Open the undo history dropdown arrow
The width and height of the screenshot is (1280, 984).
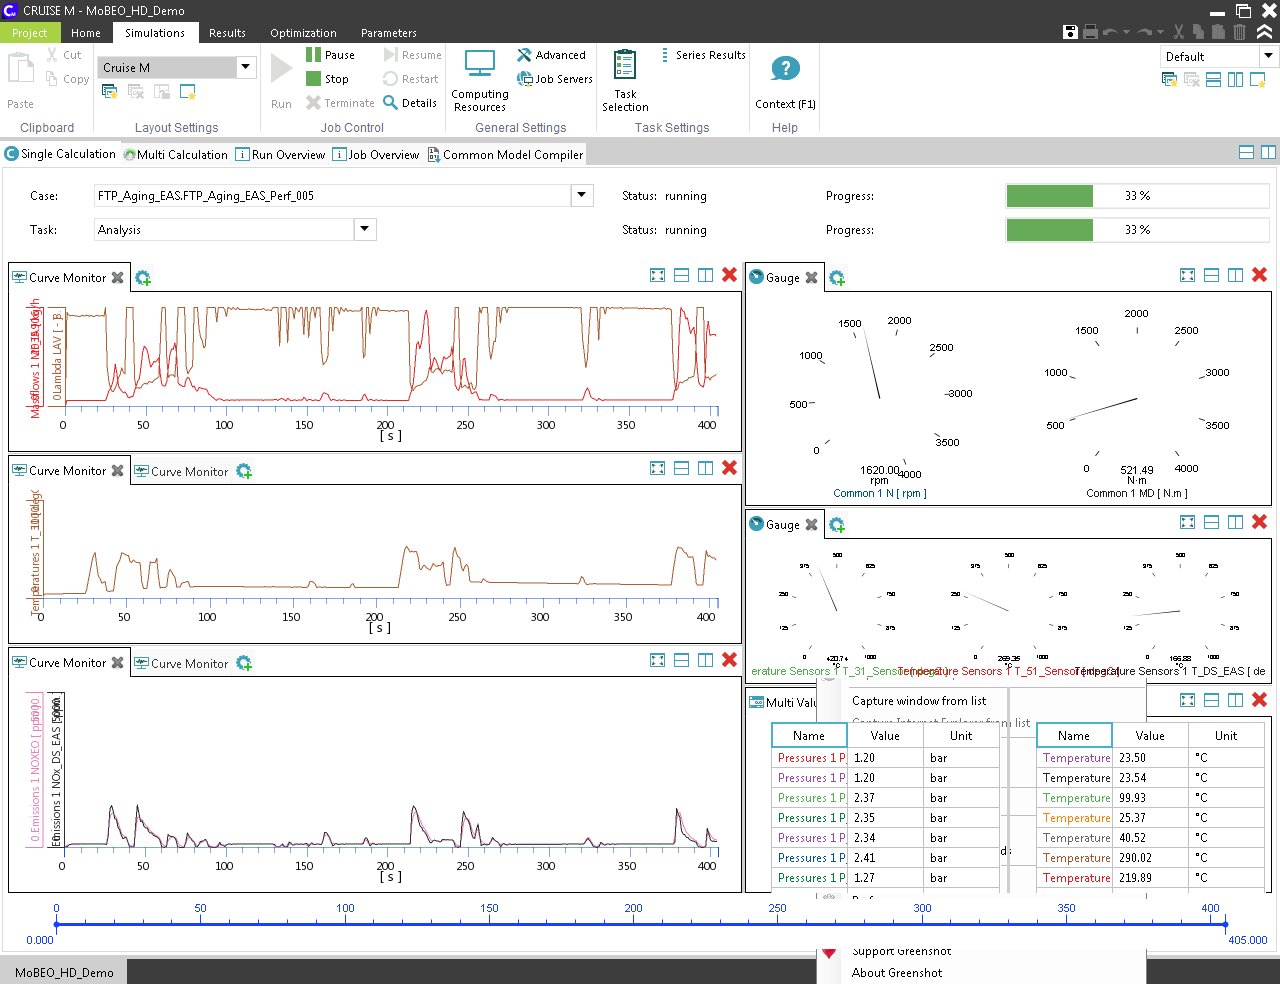click(1126, 32)
